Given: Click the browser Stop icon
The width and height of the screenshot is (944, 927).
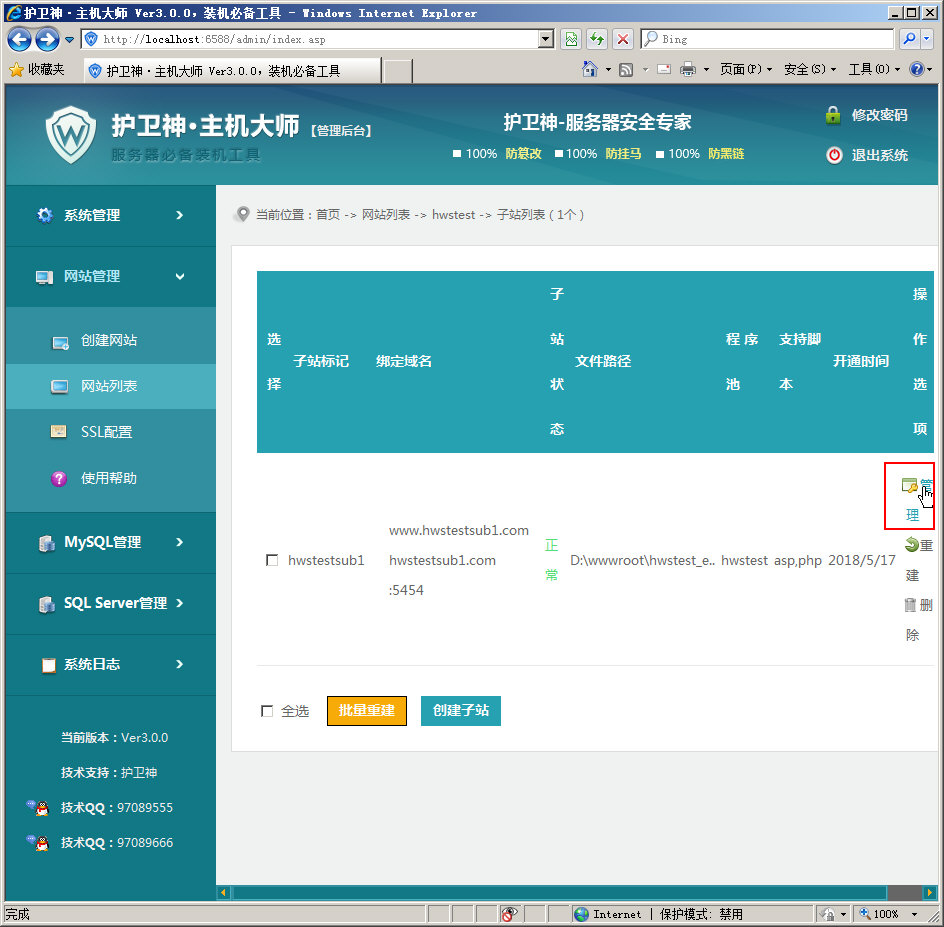Looking at the screenshot, I should [x=623, y=39].
